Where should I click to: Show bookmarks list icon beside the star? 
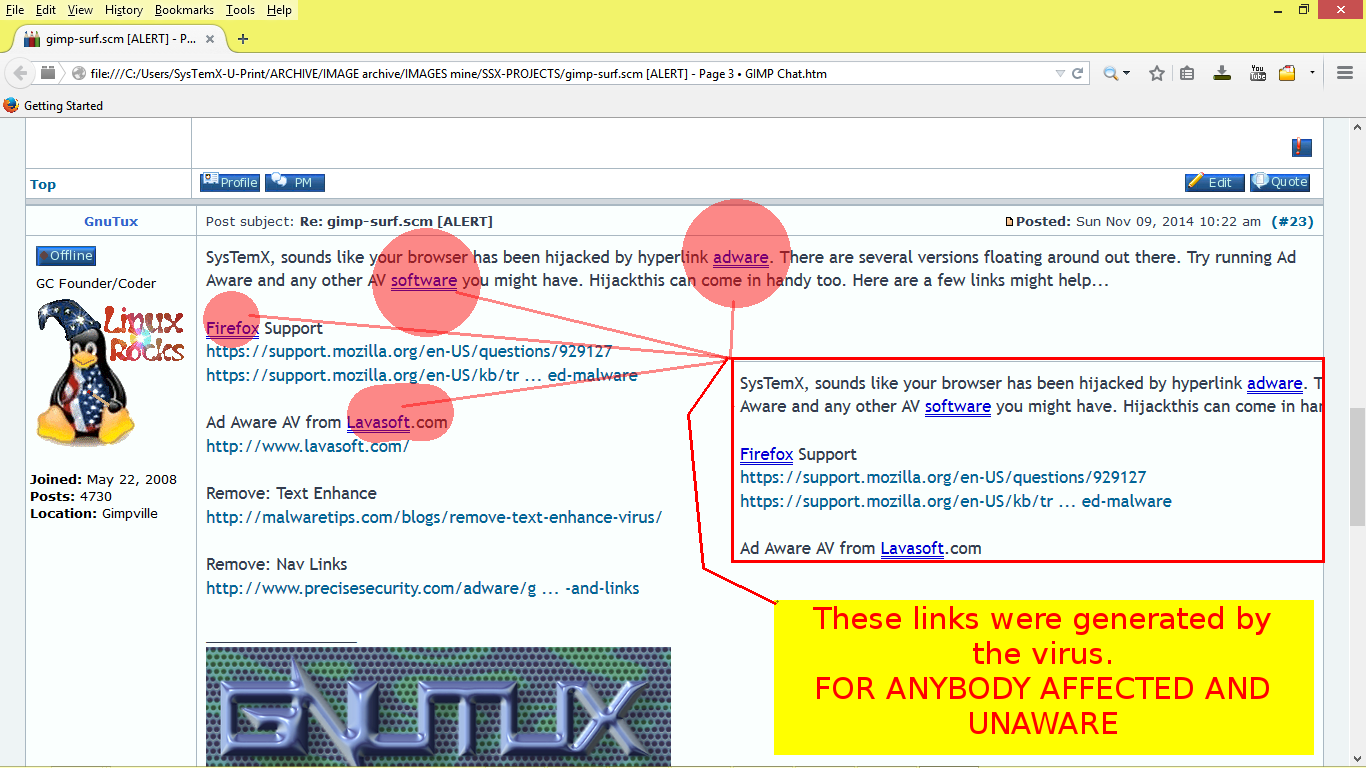point(1187,73)
